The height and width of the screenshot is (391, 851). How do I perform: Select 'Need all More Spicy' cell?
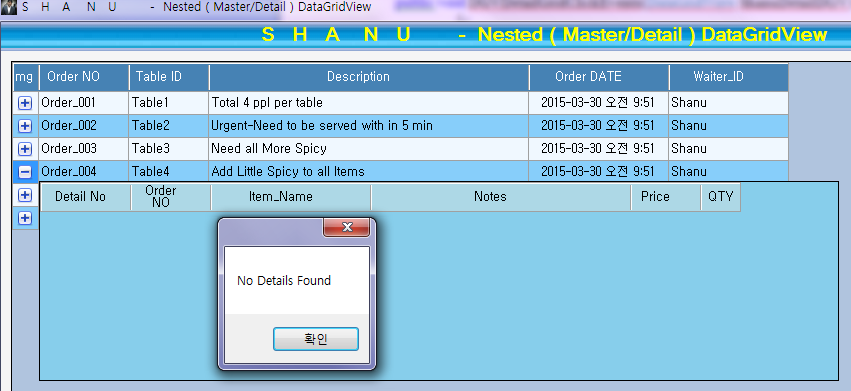[x=369, y=149]
